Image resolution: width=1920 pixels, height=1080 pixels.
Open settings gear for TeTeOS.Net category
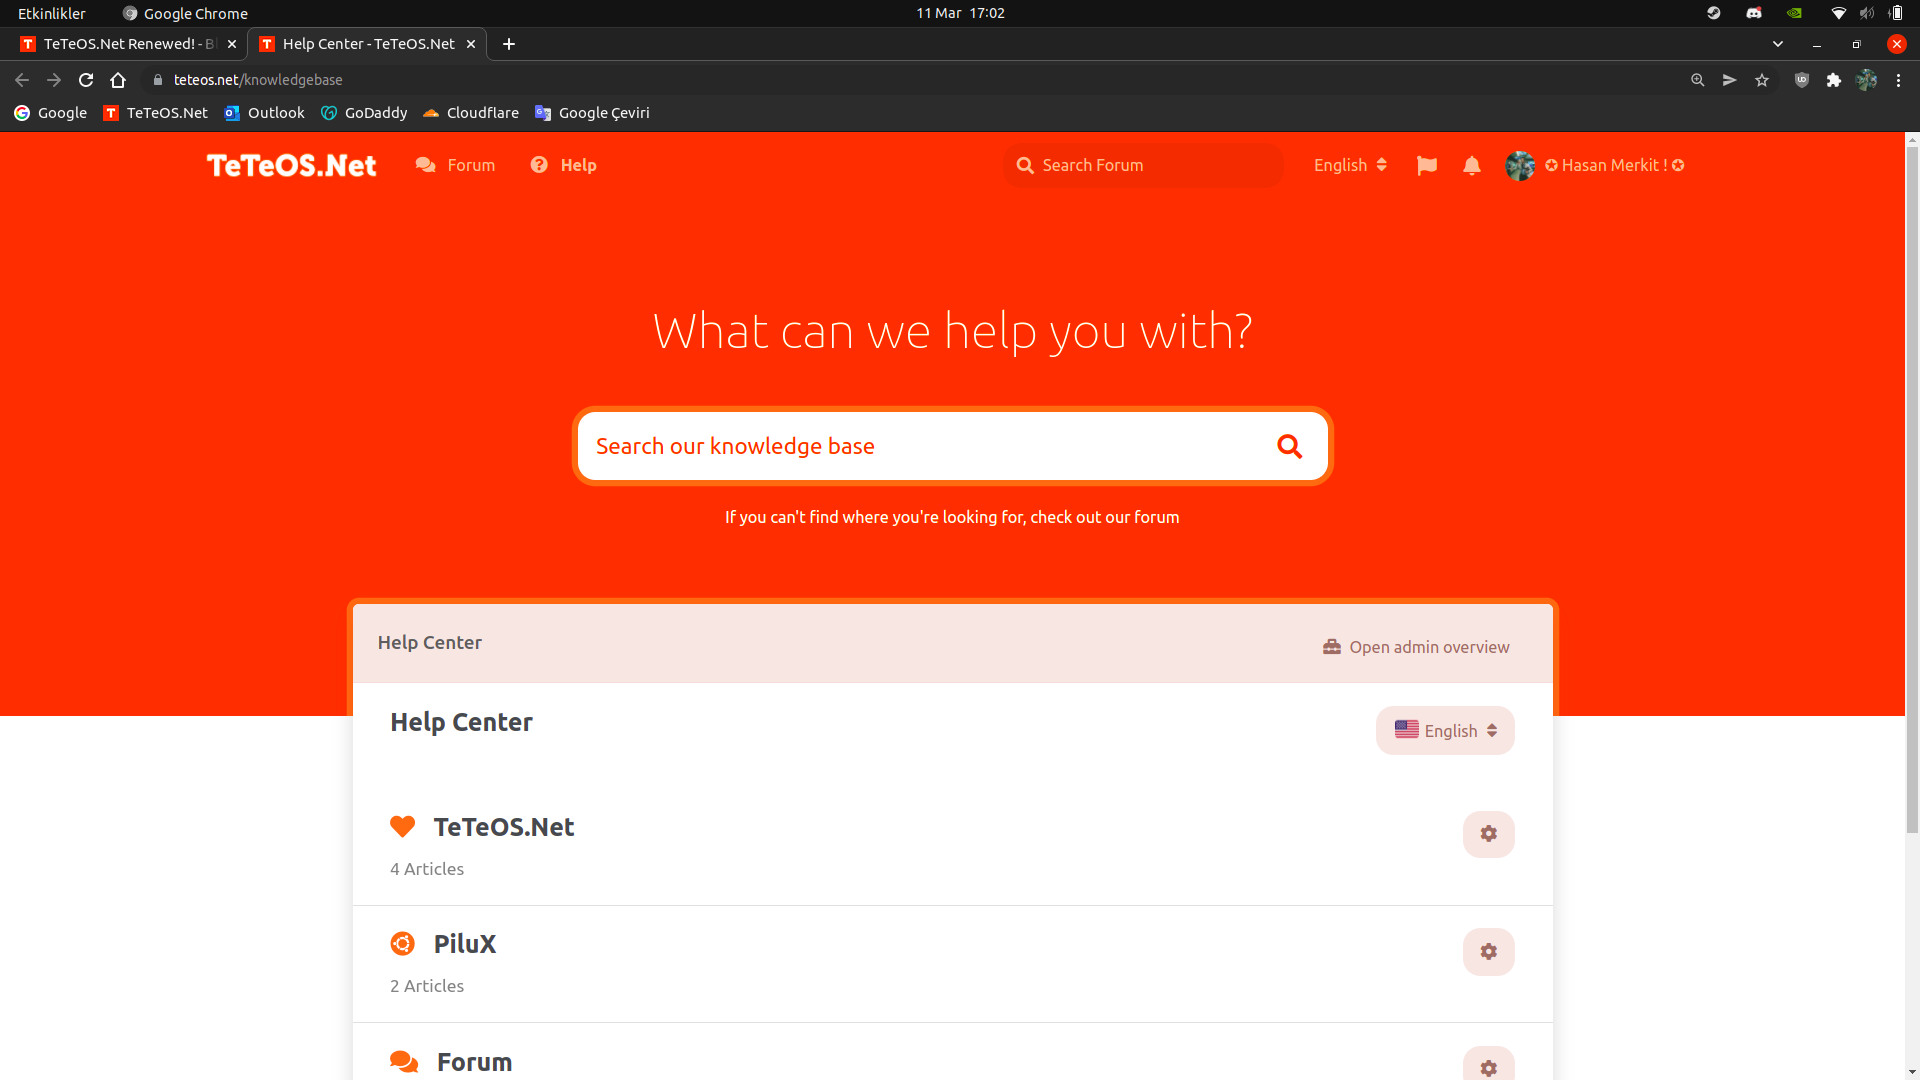coord(1488,834)
